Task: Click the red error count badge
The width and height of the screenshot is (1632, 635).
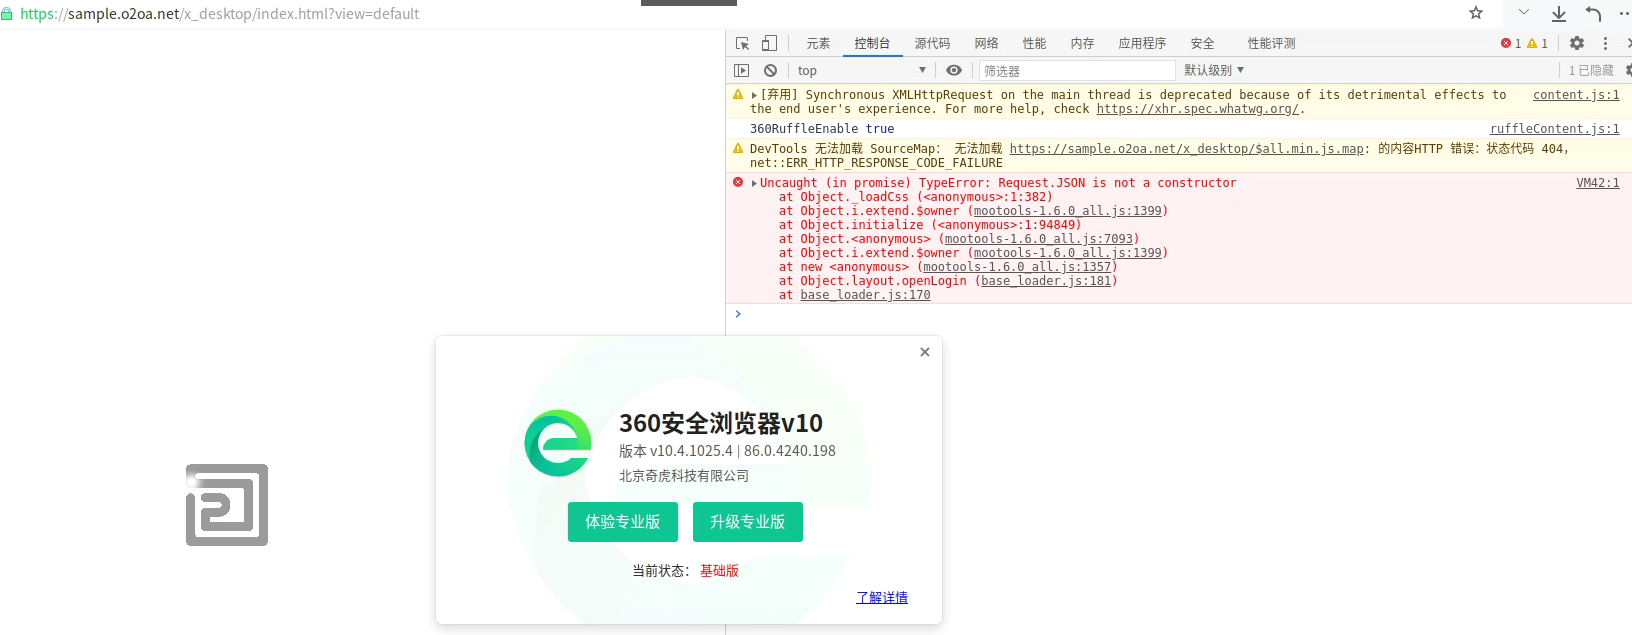Action: point(1511,43)
